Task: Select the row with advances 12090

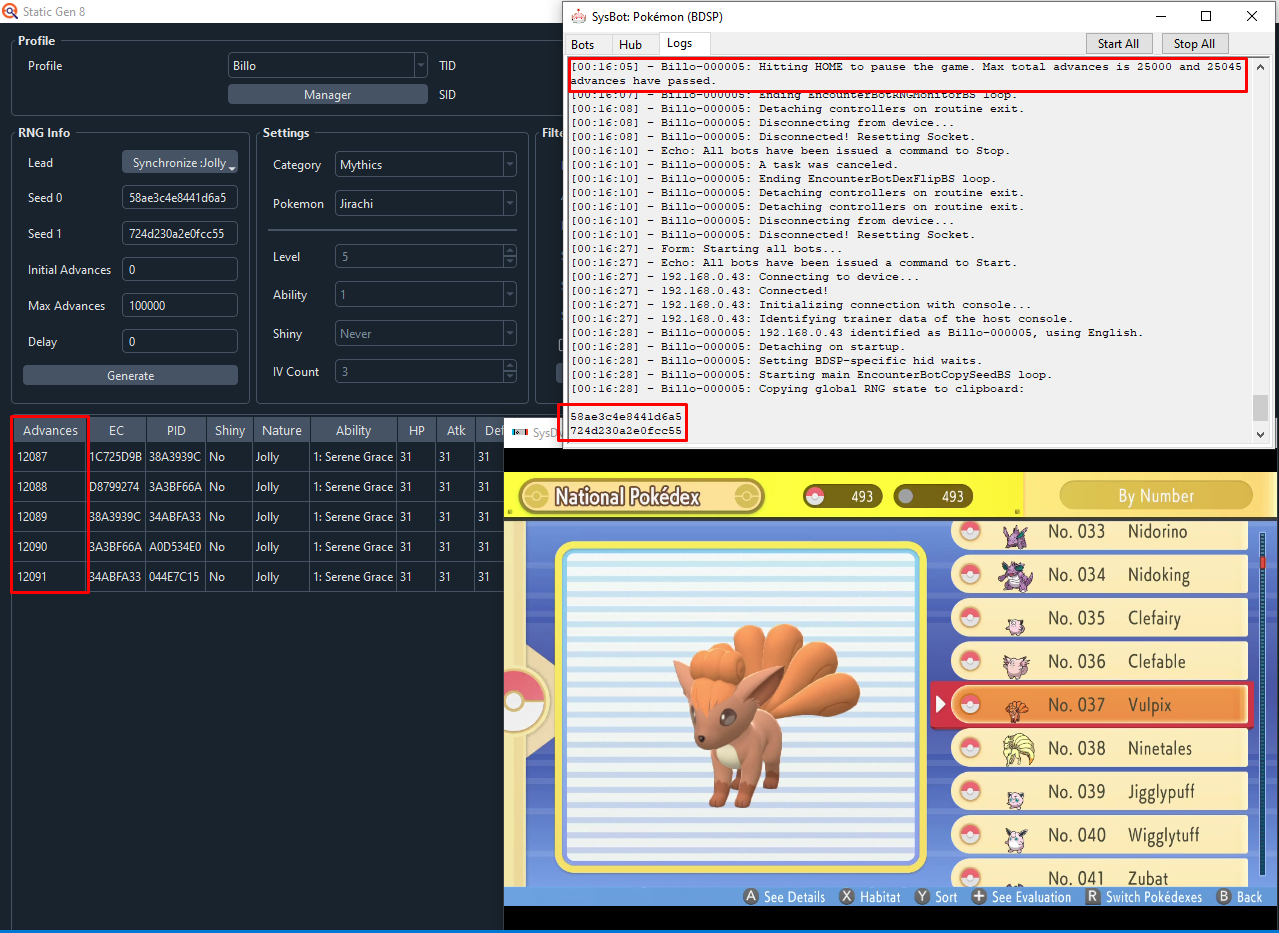Action: 257,547
